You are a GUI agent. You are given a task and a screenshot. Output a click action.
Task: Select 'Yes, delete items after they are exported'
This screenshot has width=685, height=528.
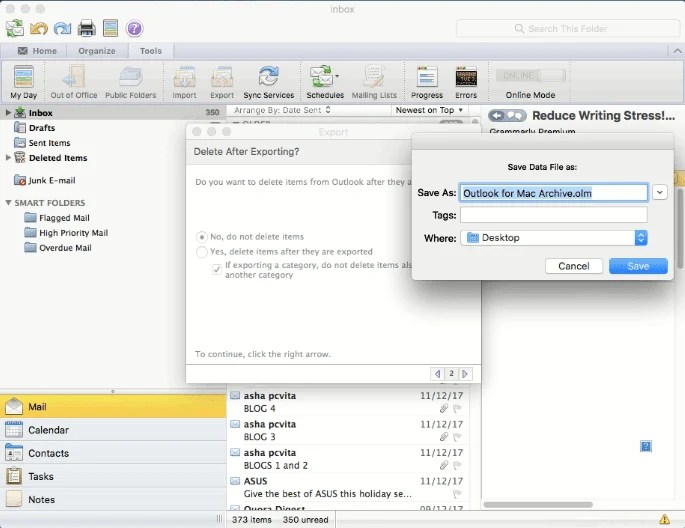pyautogui.click(x=201, y=252)
